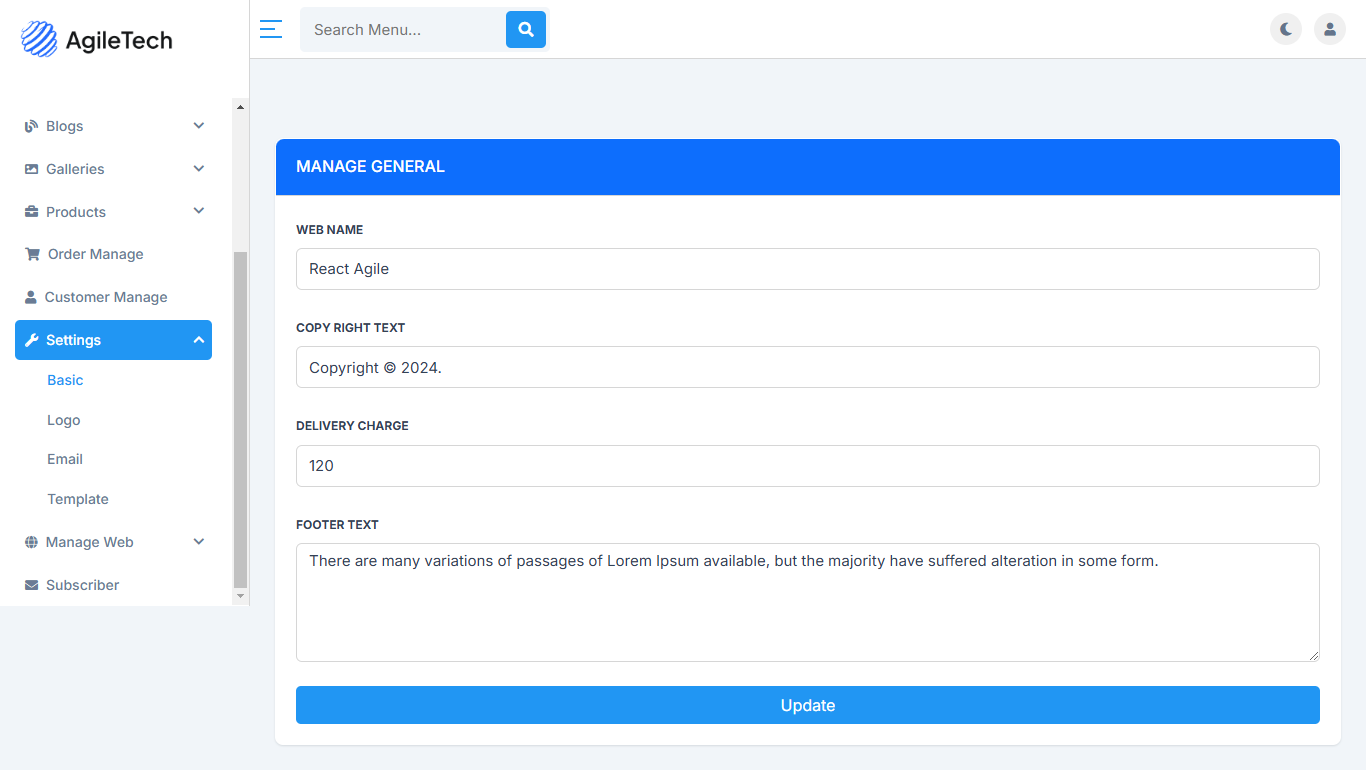The width and height of the screenshot is (1366, 771).
Task: Go to Customer Manage page
Action: 113,297
